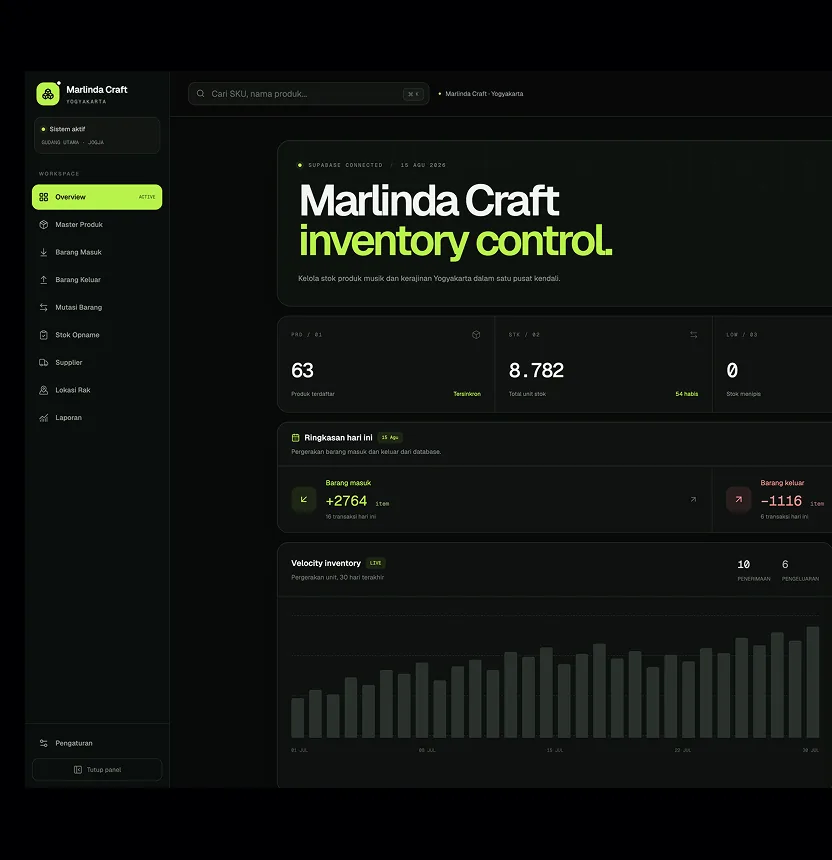Viewport: 832px width, 860px height.
Task: Click the Laporan chart icon
Action: tap(44, 418)
